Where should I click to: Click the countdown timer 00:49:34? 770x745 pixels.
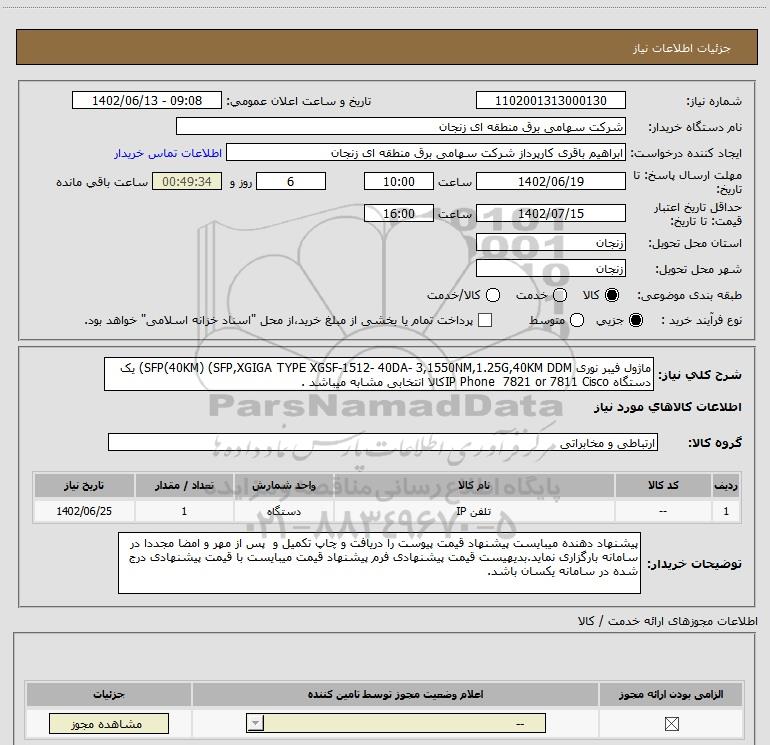(187, 182)
